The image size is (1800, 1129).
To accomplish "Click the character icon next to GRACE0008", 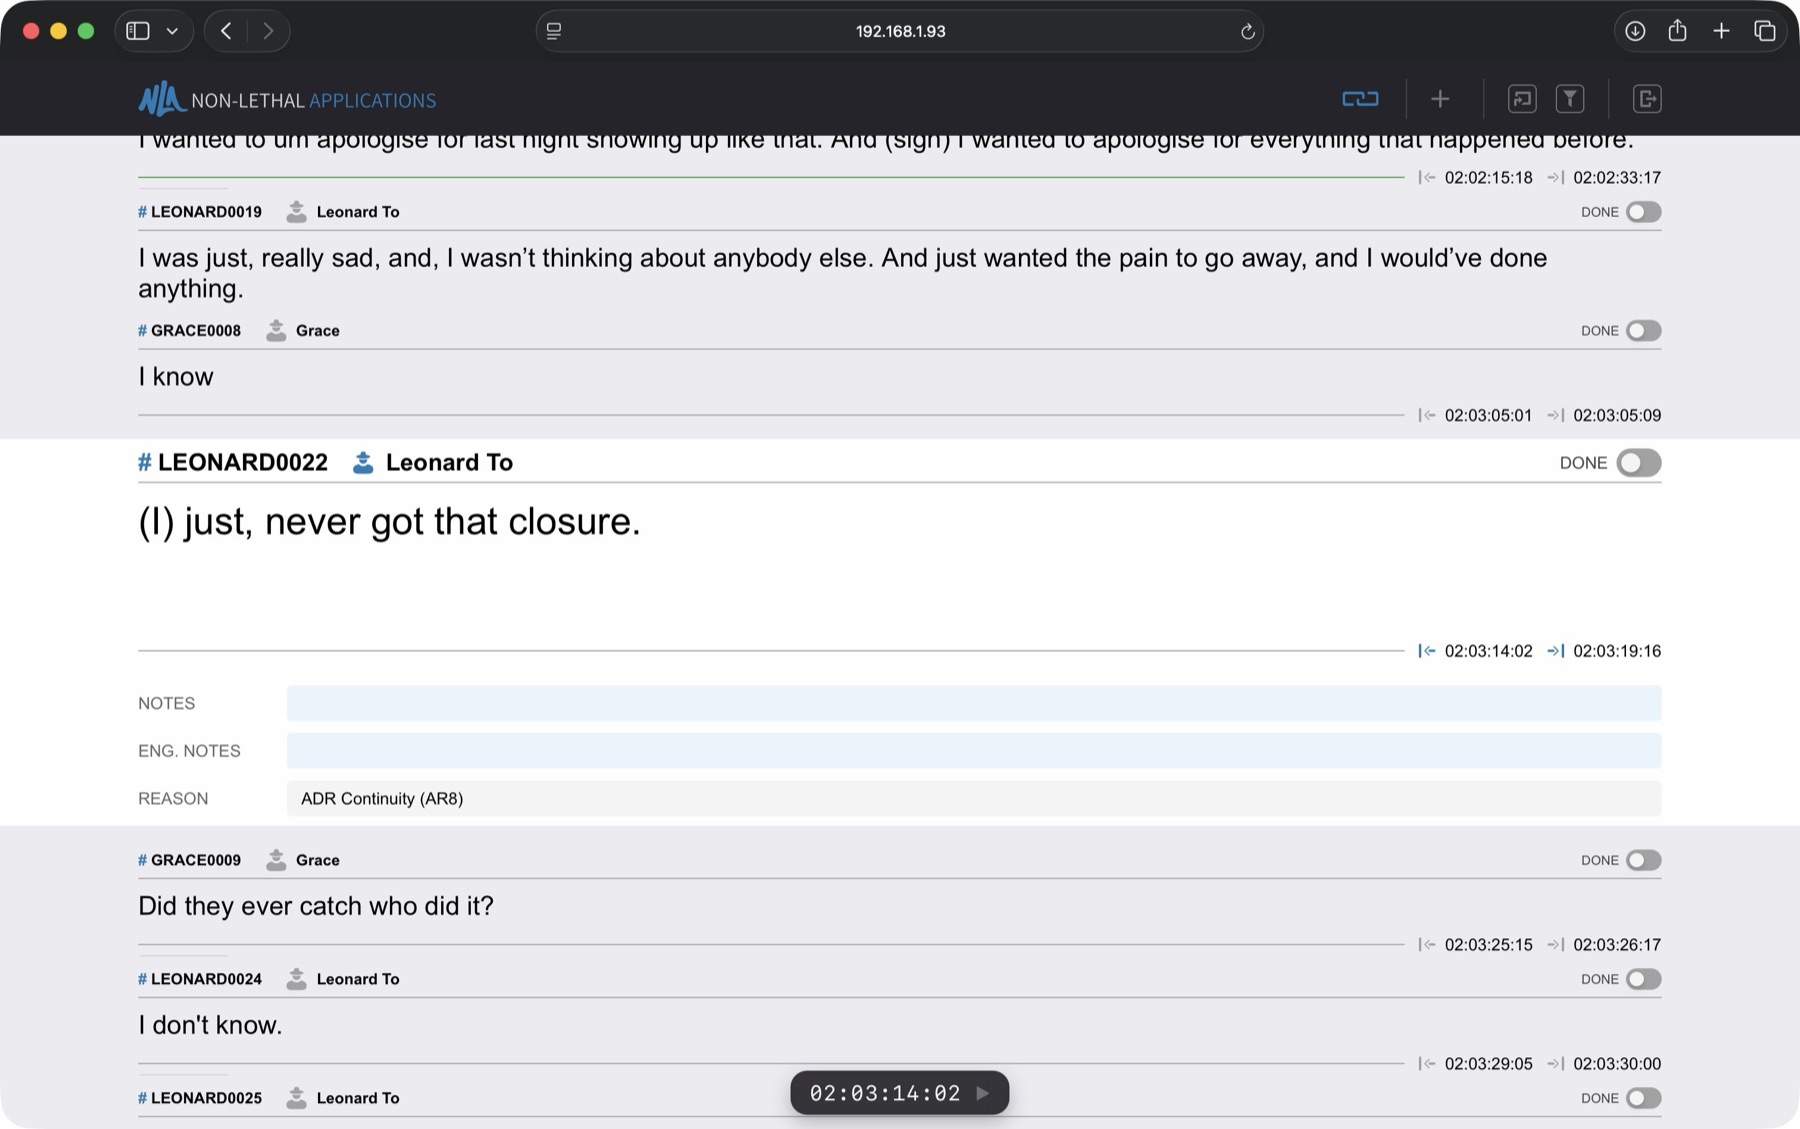I will point(276,330).
